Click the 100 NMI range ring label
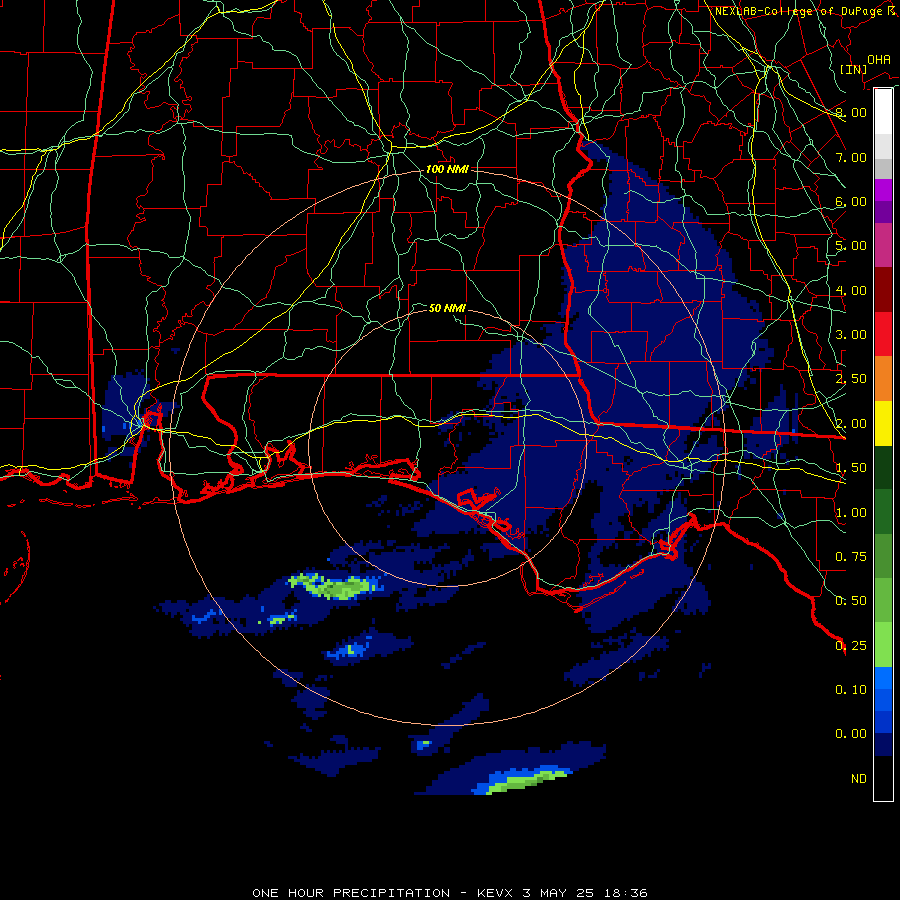Screen dimensions: 900x900 [x=447, y=169]
